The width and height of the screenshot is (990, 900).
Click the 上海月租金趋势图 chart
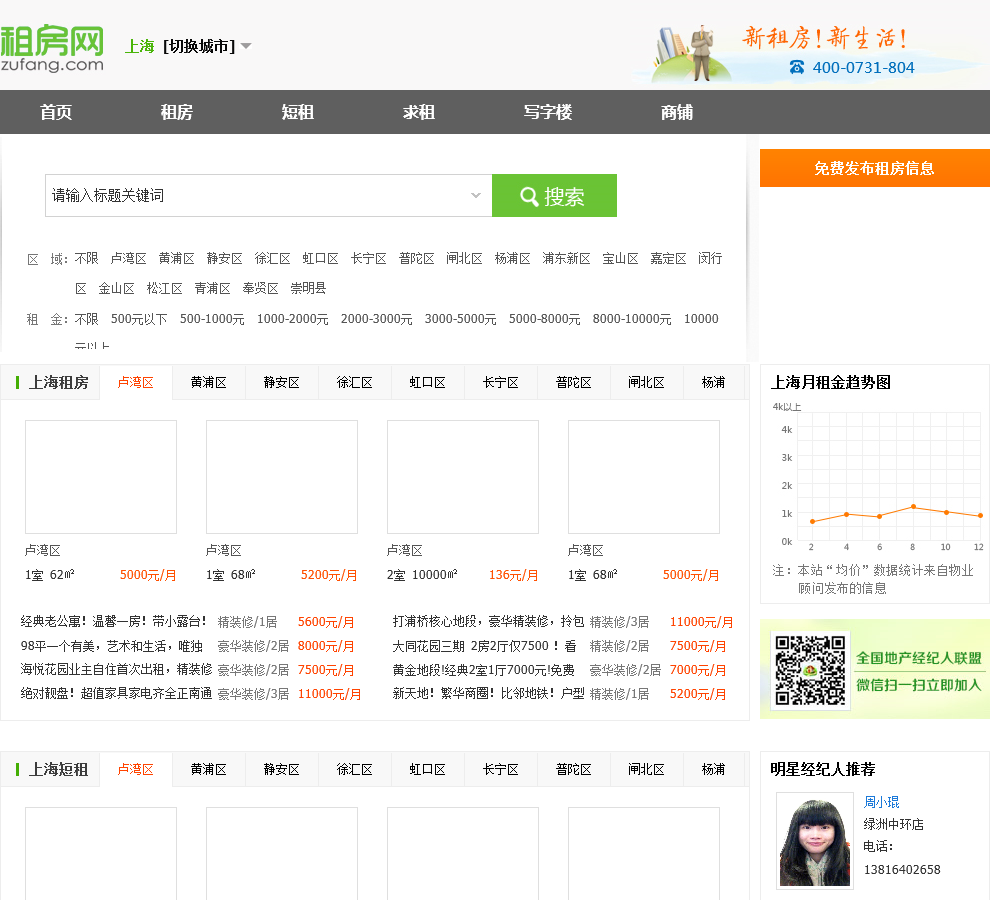pos(876,477)
